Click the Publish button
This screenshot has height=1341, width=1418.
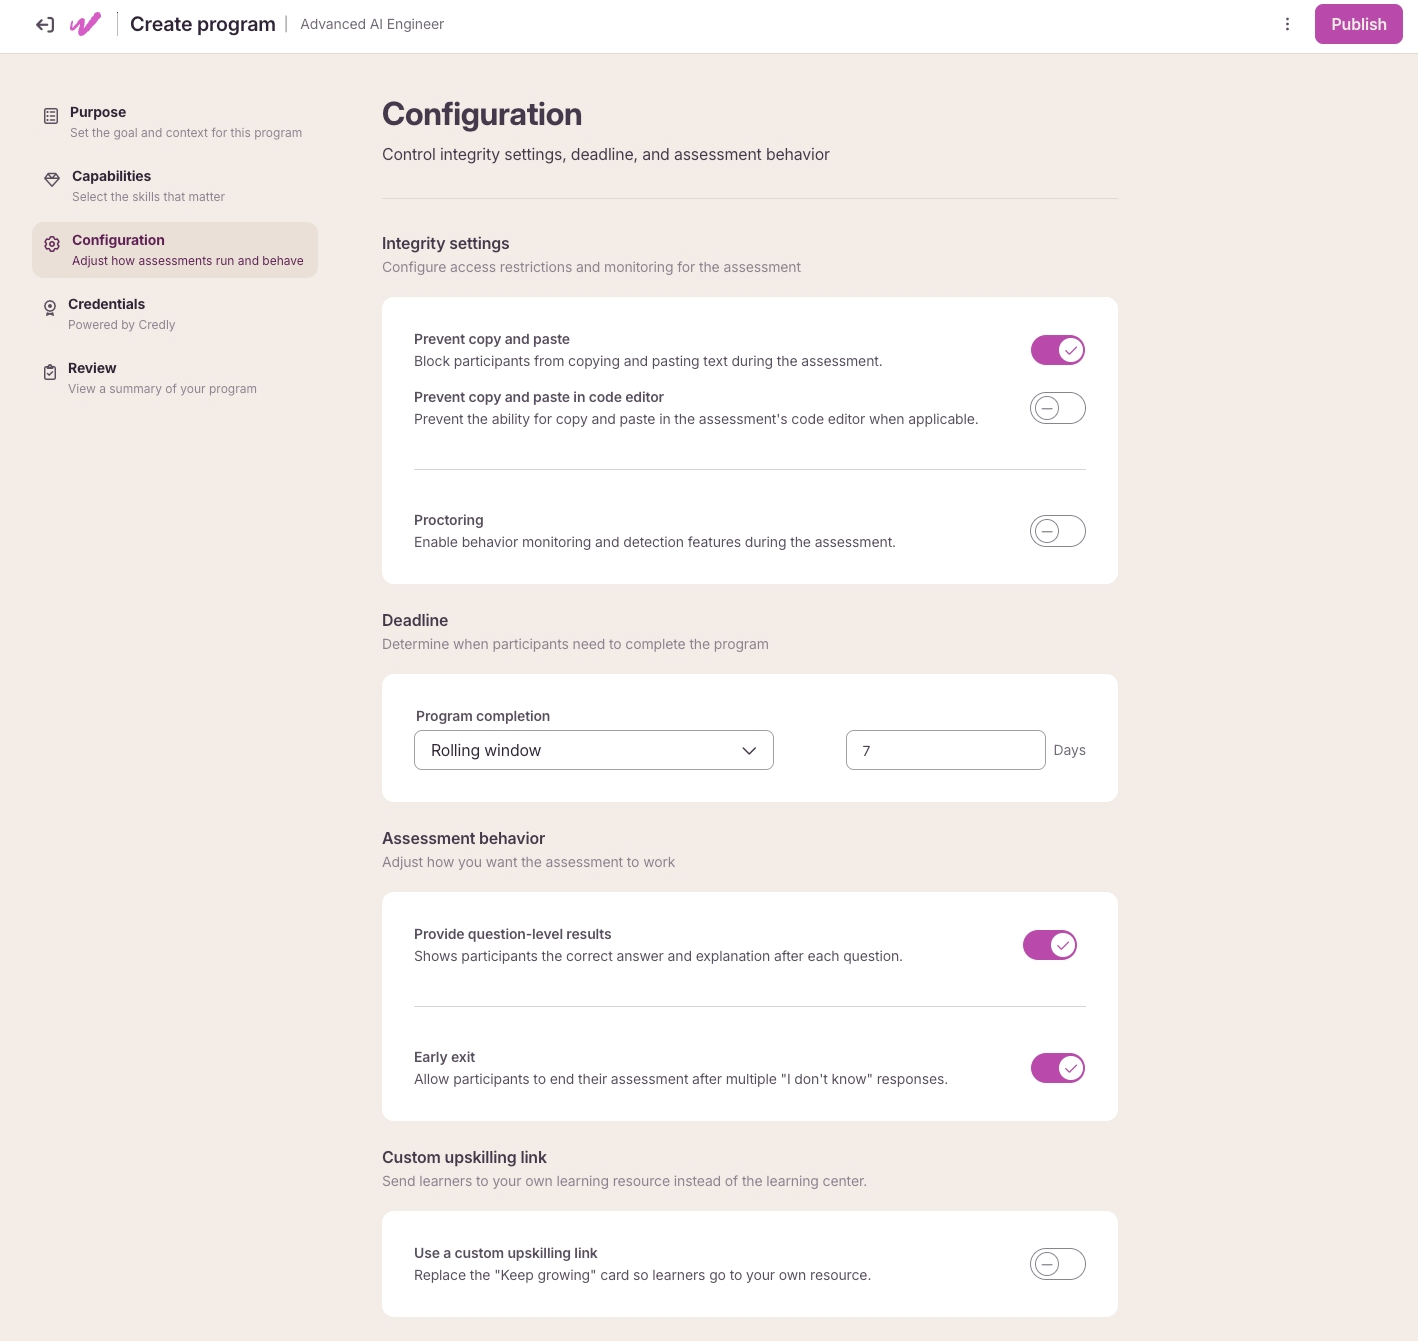coord(1359,24)
